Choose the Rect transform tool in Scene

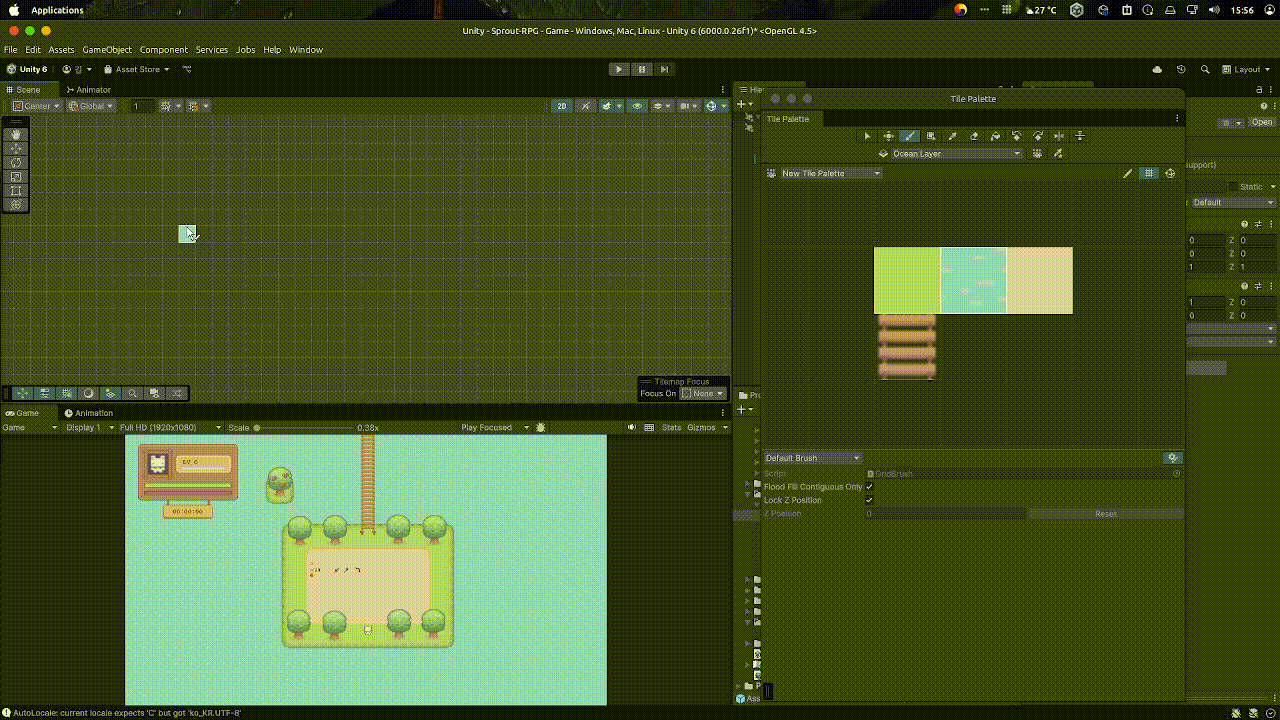pos(16,191)
